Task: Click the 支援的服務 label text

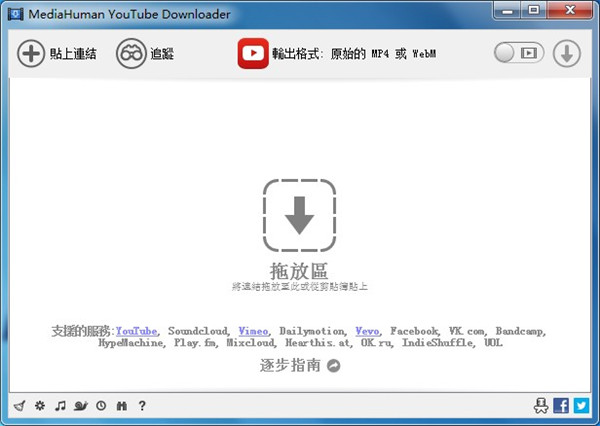Action: [x=81, y=331]
